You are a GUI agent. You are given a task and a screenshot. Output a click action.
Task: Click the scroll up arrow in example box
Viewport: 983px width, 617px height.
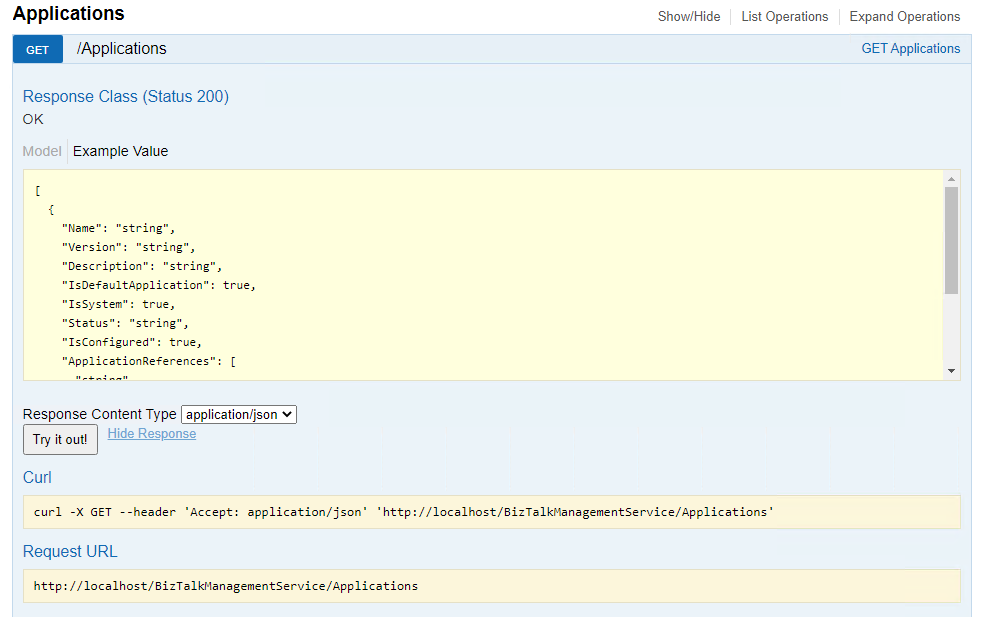tap(951, 179)
